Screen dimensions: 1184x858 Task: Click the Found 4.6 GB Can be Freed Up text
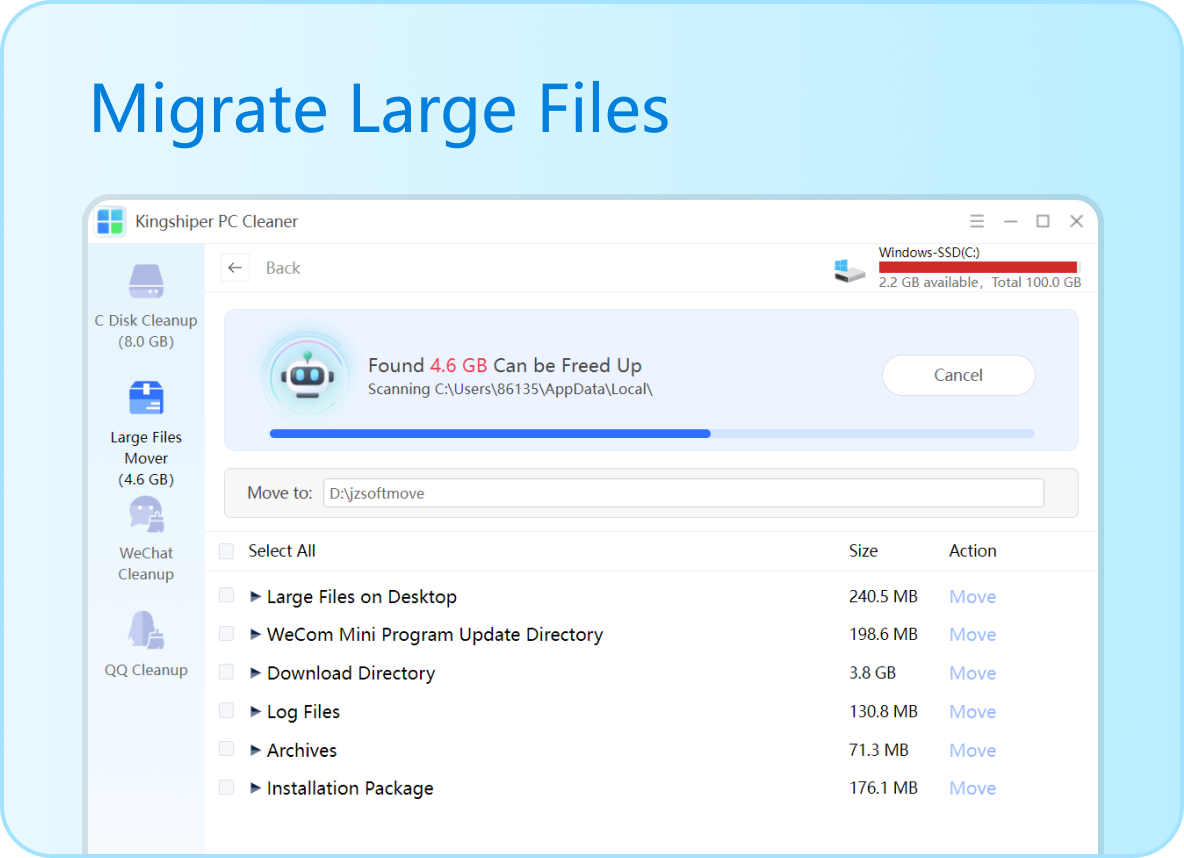tap(505, 366)
